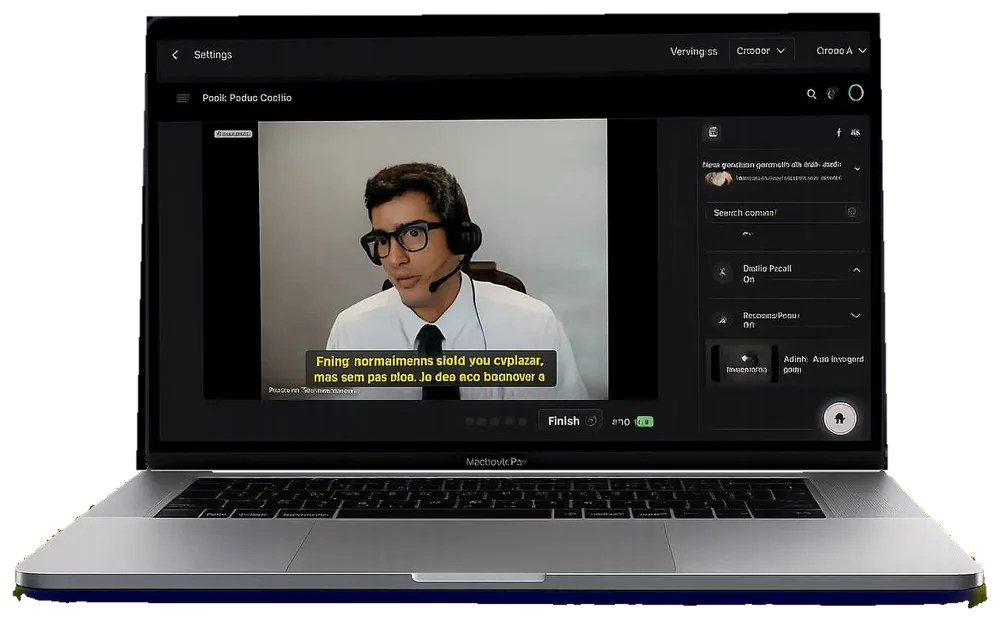Click the Pooli: Poduc Coollio title
Screen dimensions: 1000x621
(x=247, y=98)
